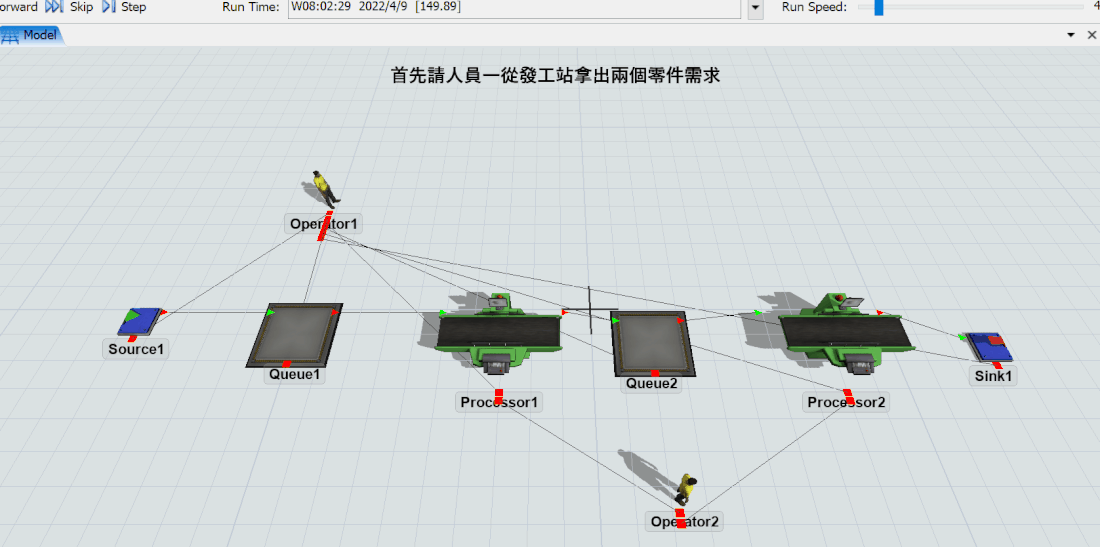Select the Queue1 object
Screen dimensions: 1100x547
[295, 334]
